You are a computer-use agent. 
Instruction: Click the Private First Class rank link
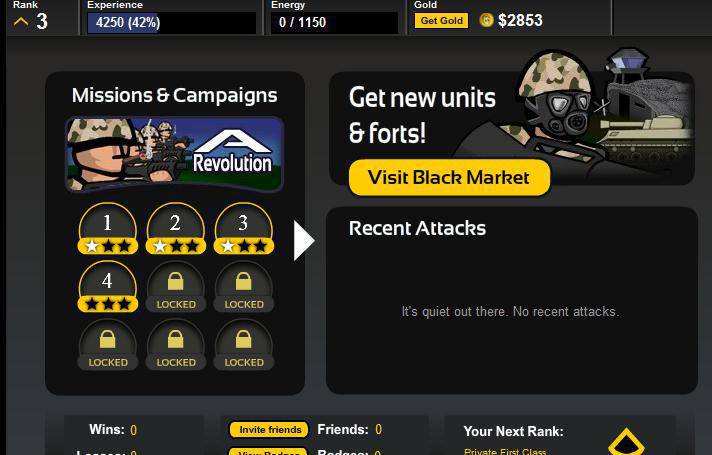505,451
